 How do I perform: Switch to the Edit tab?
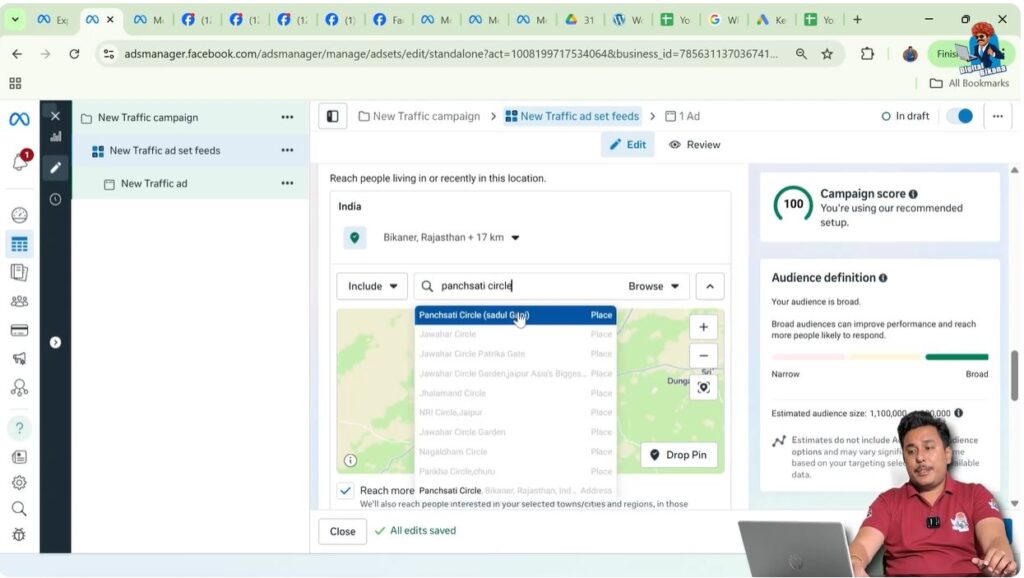pyautogui.click(x=628, y=145)
